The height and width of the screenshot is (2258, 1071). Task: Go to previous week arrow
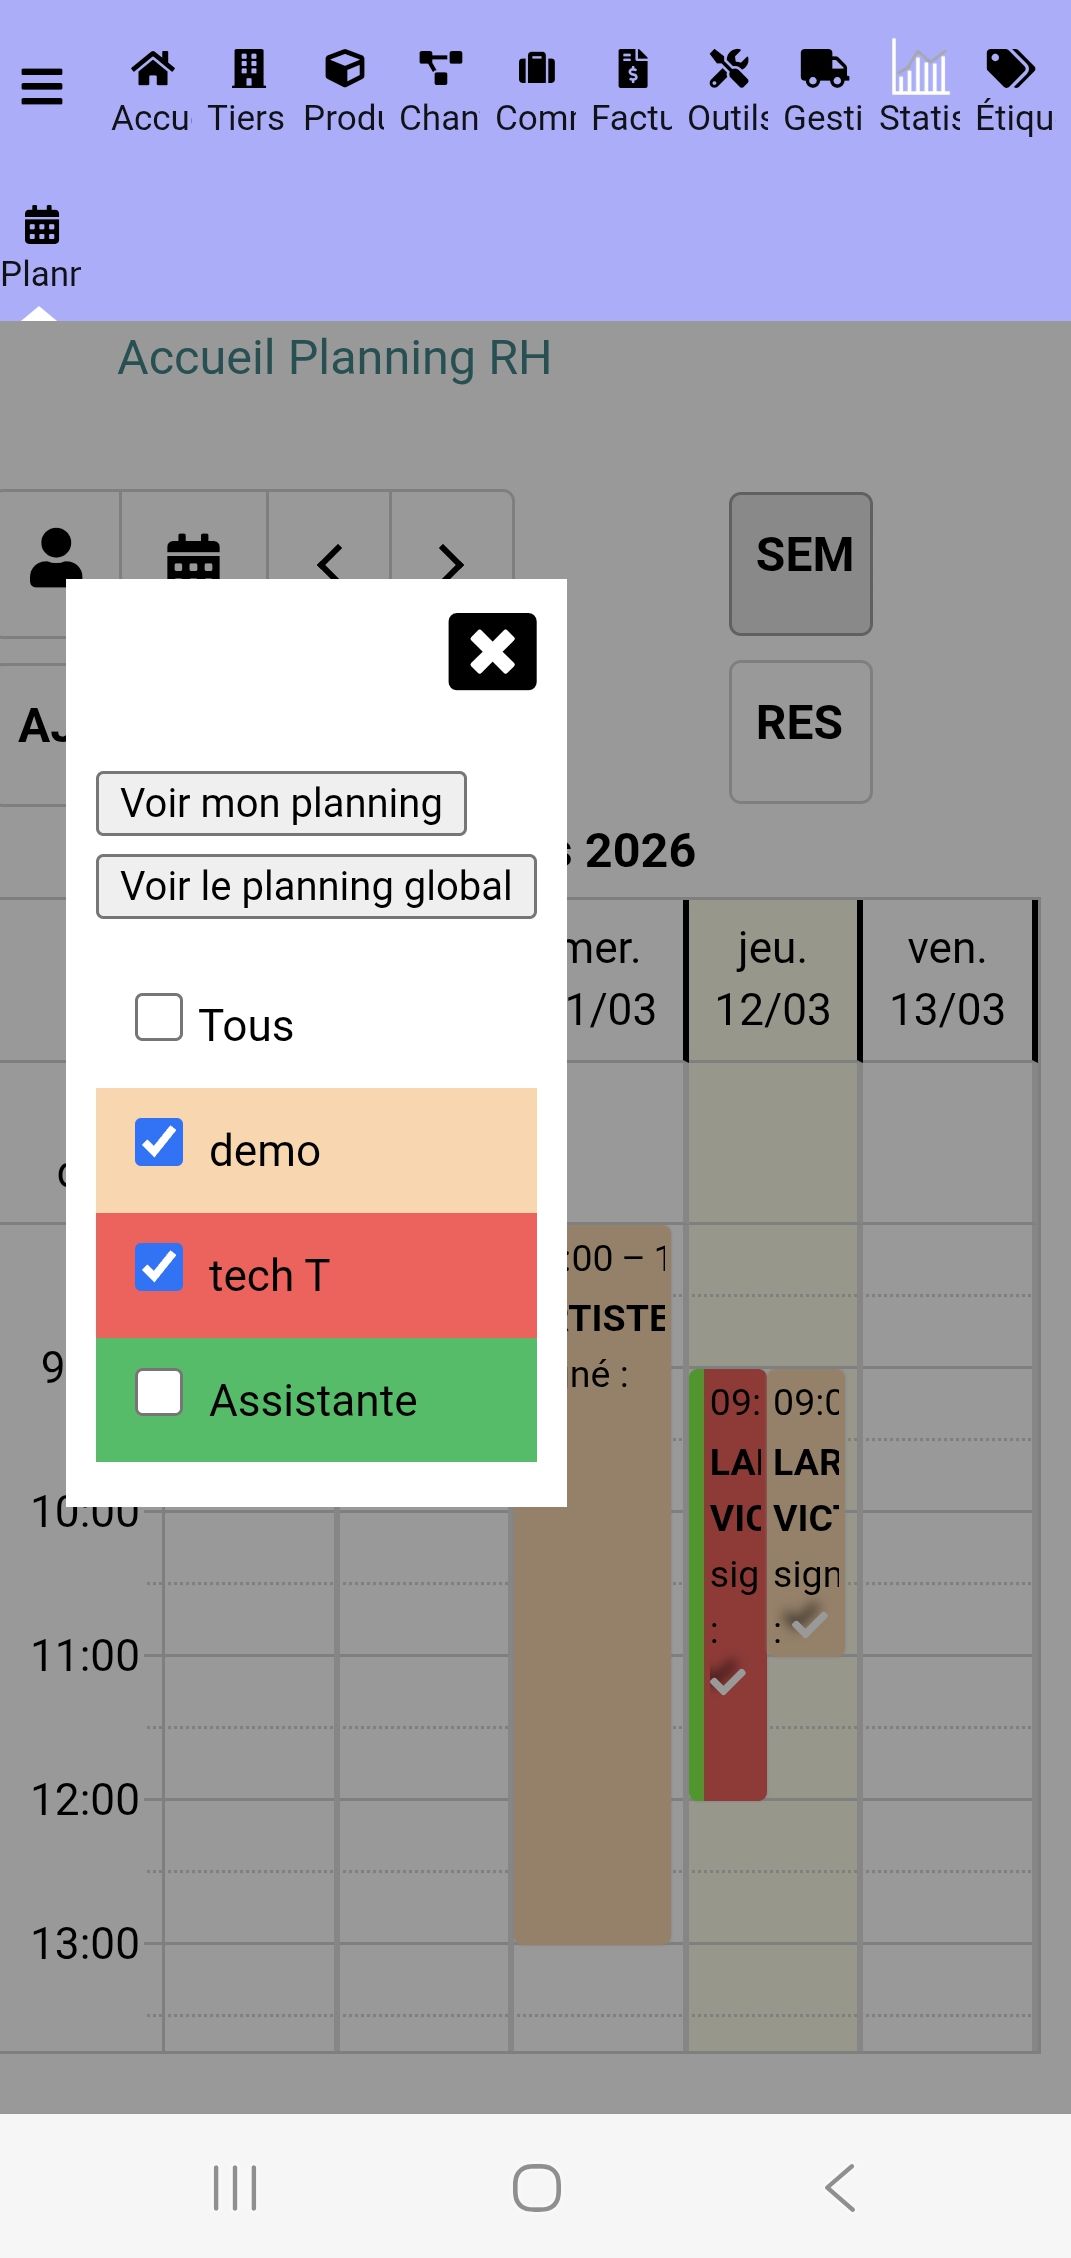(x=329, y=561)
